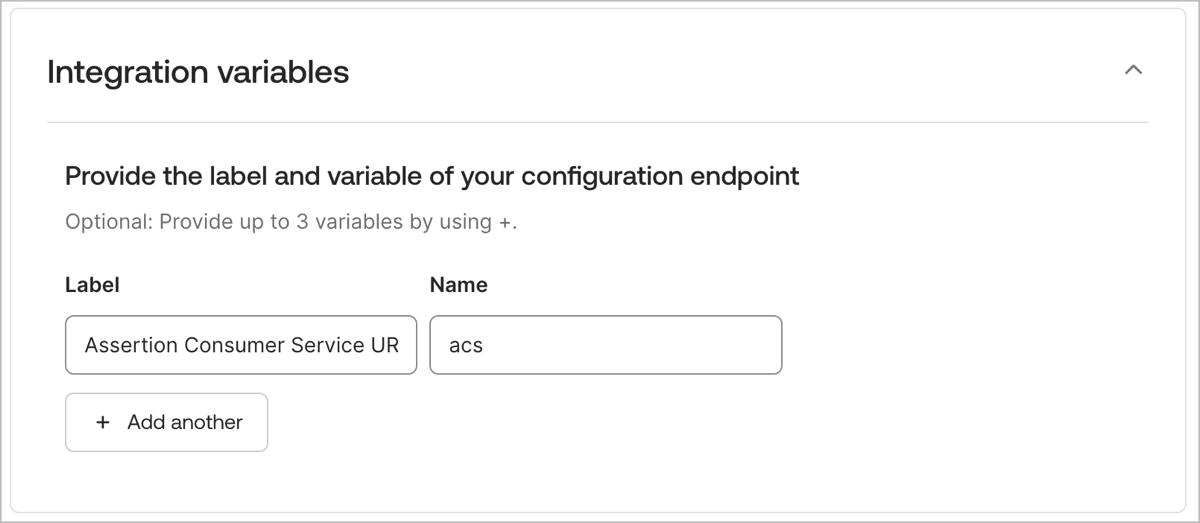
Task: Click the 'acs' variable name text
Action: 466,346
